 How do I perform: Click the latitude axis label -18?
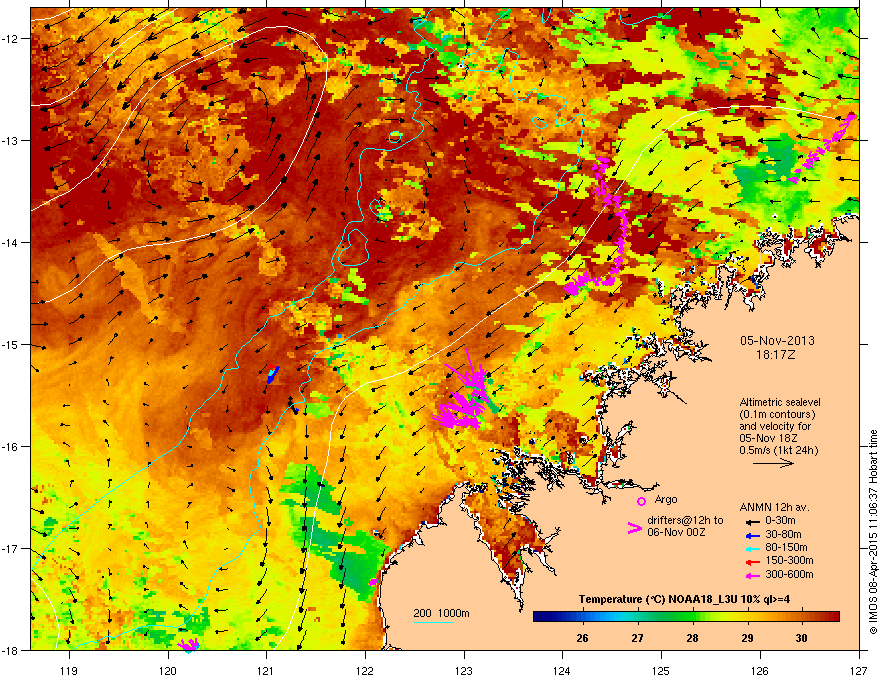(10, 650)
